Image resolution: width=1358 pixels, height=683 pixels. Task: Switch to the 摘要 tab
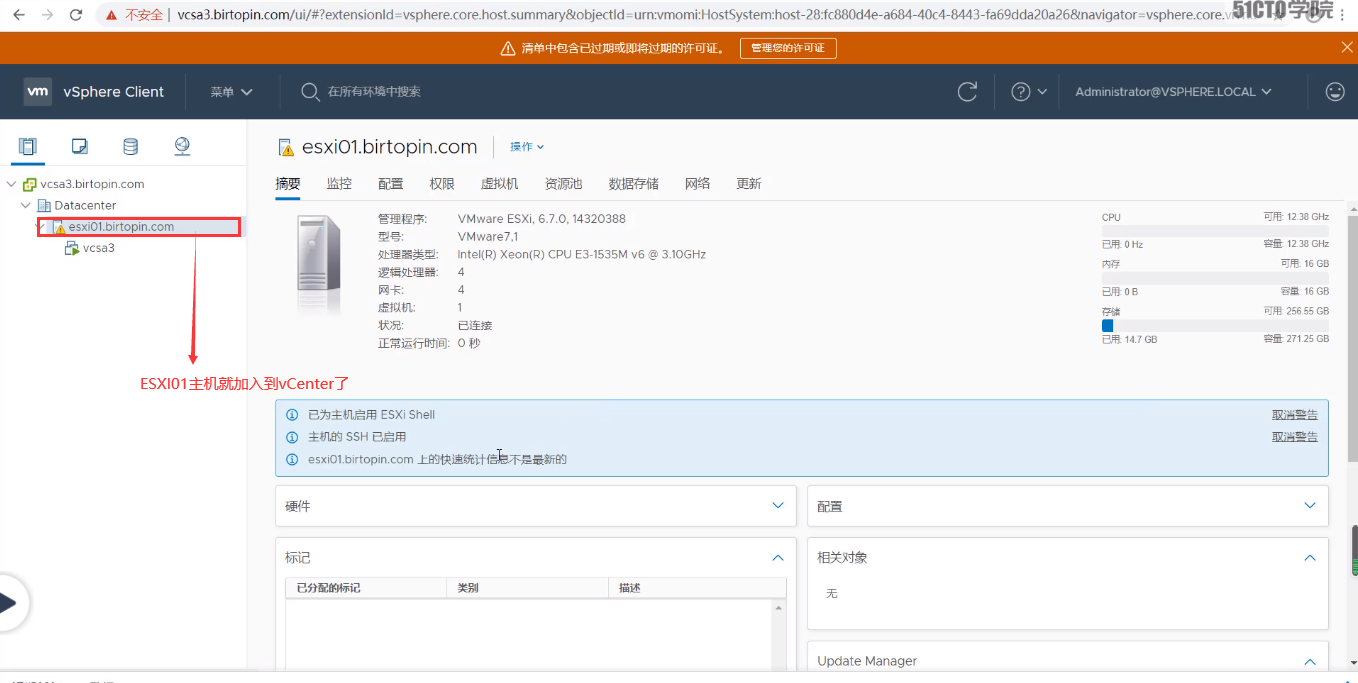coord(288,184)
